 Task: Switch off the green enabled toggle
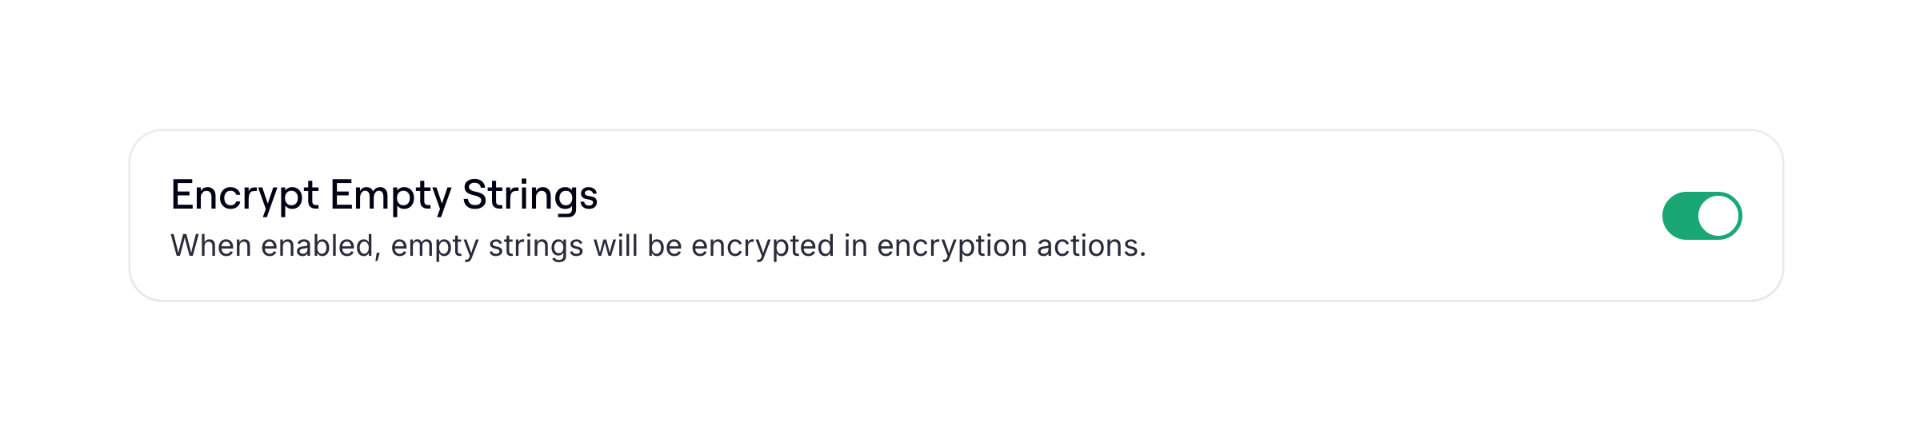pyautogui.click(x=1701, y=216)
